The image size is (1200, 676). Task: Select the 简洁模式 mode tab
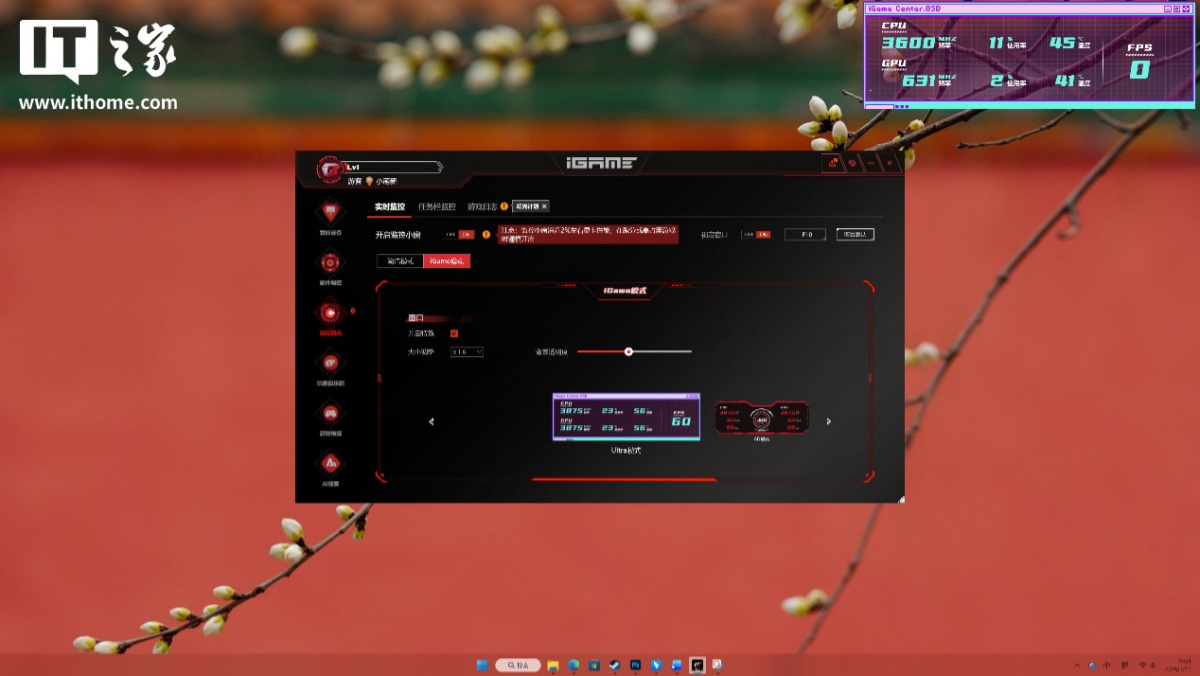(x=399, y=261)
